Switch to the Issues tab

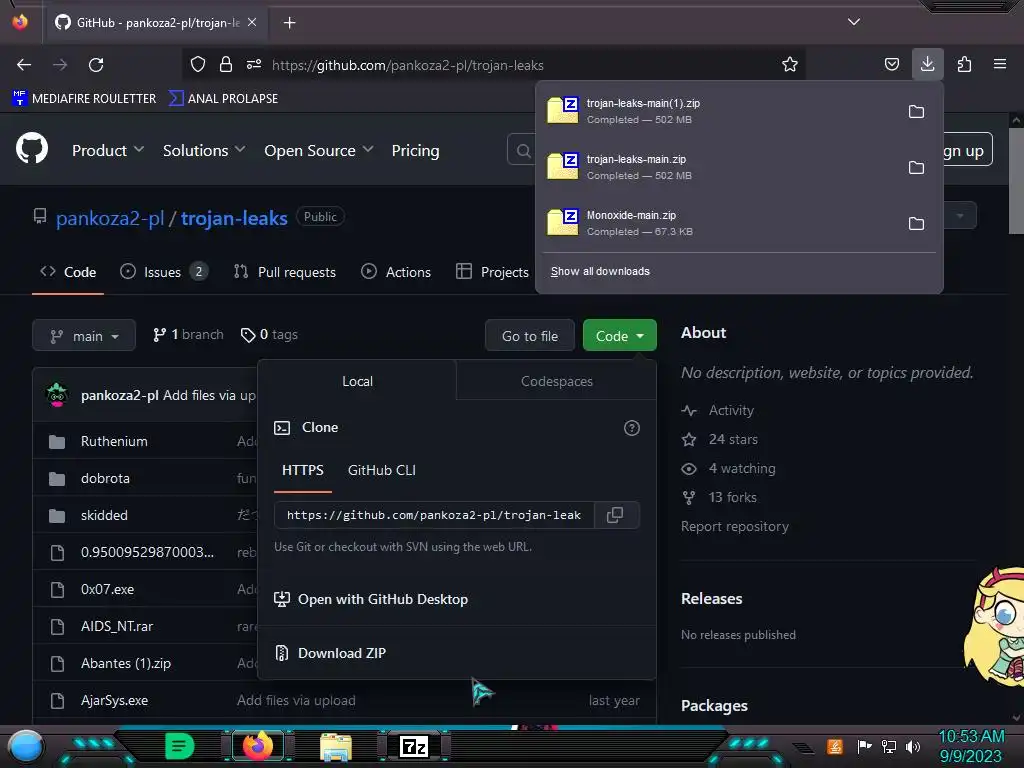tap(164, 272)
